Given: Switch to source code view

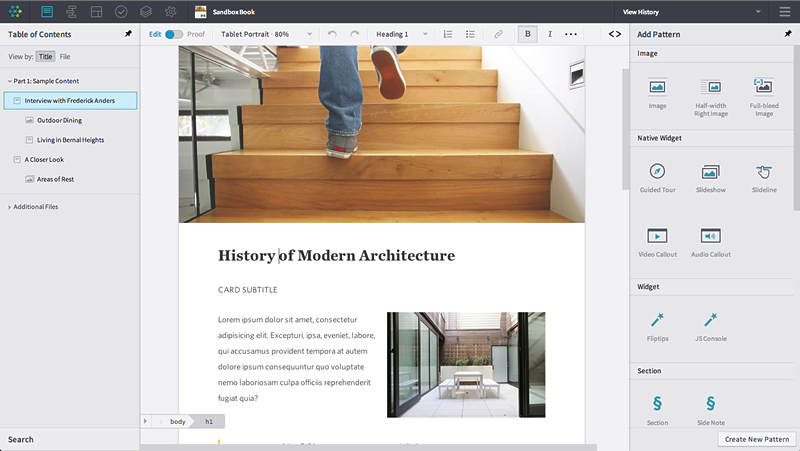Looking at the screenshot, I should [615, 34].
